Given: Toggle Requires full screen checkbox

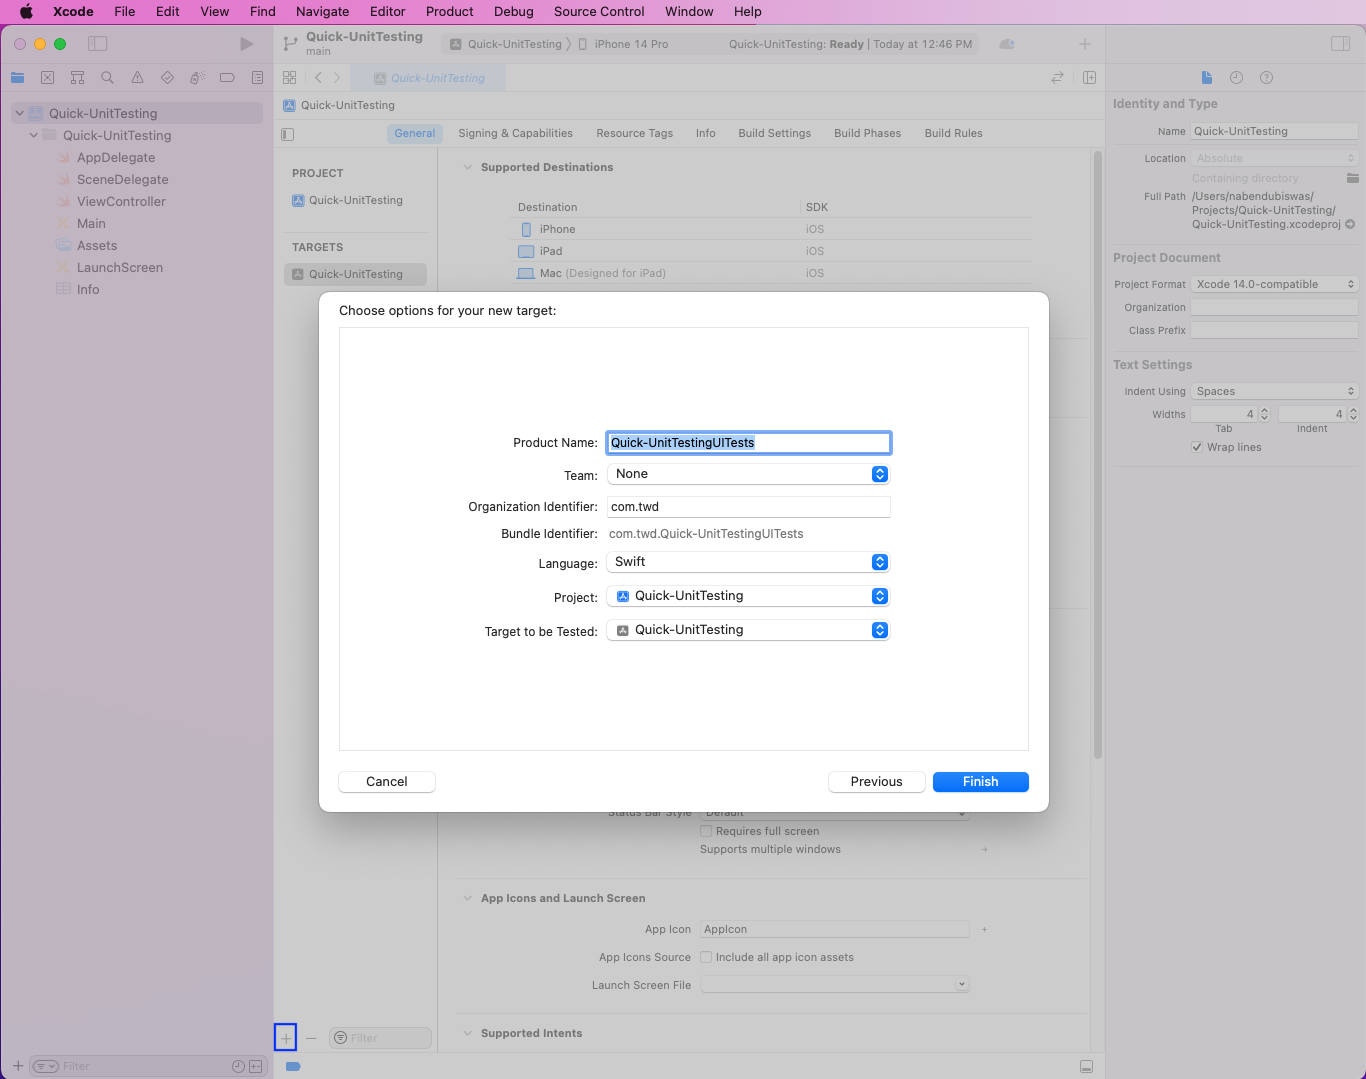Looking at the screenshot, I should point(706,831).
